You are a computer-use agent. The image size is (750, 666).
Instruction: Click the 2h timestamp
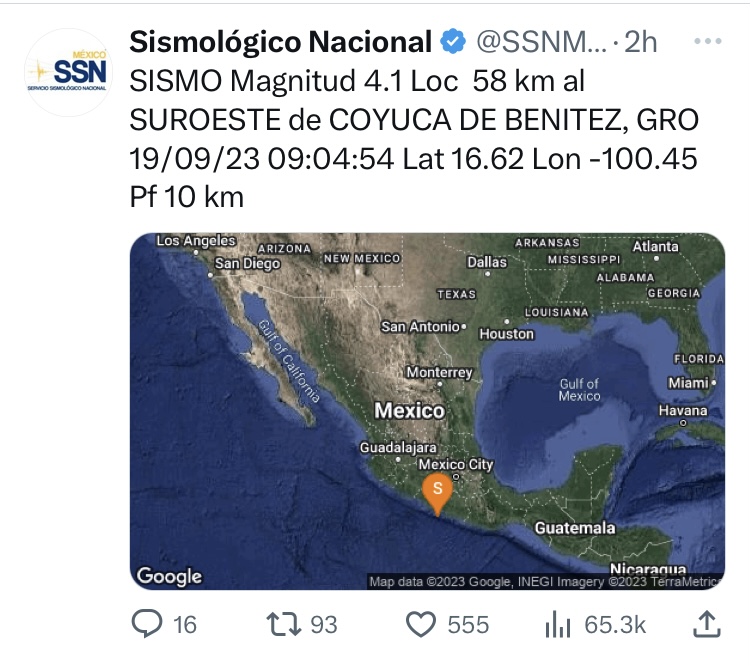click(640, 42)
